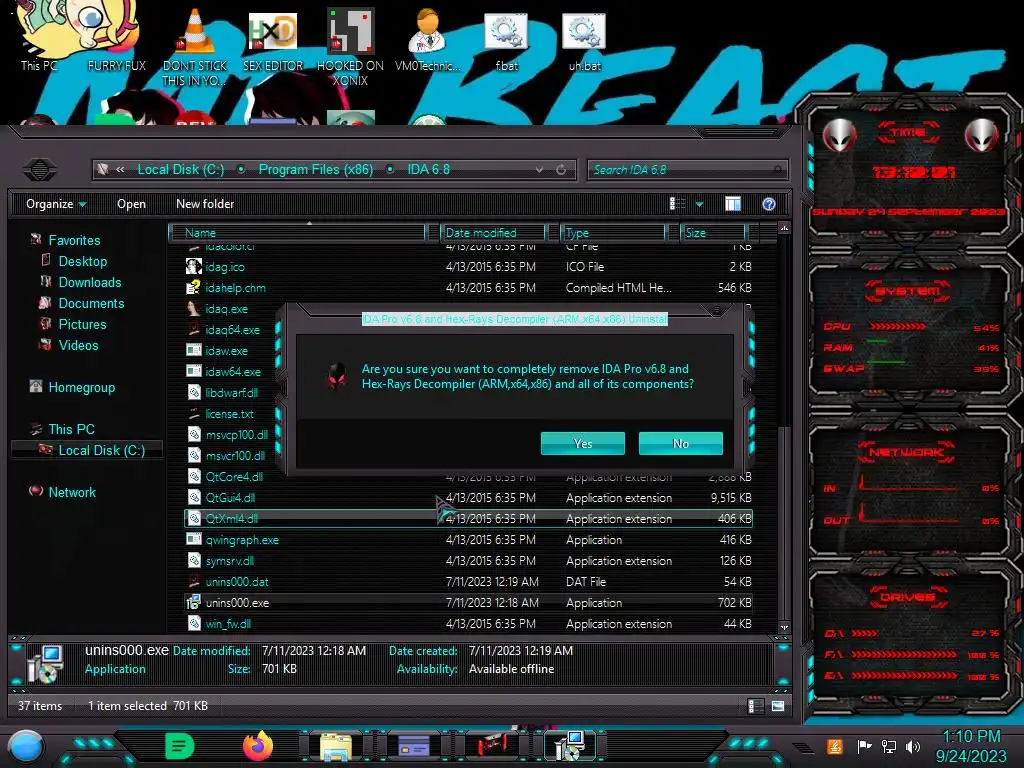The width and height of the screenshot is (1024, 768).
Task: Confirm uninstall by clicking Yes
Action: (x=583, y=443)
